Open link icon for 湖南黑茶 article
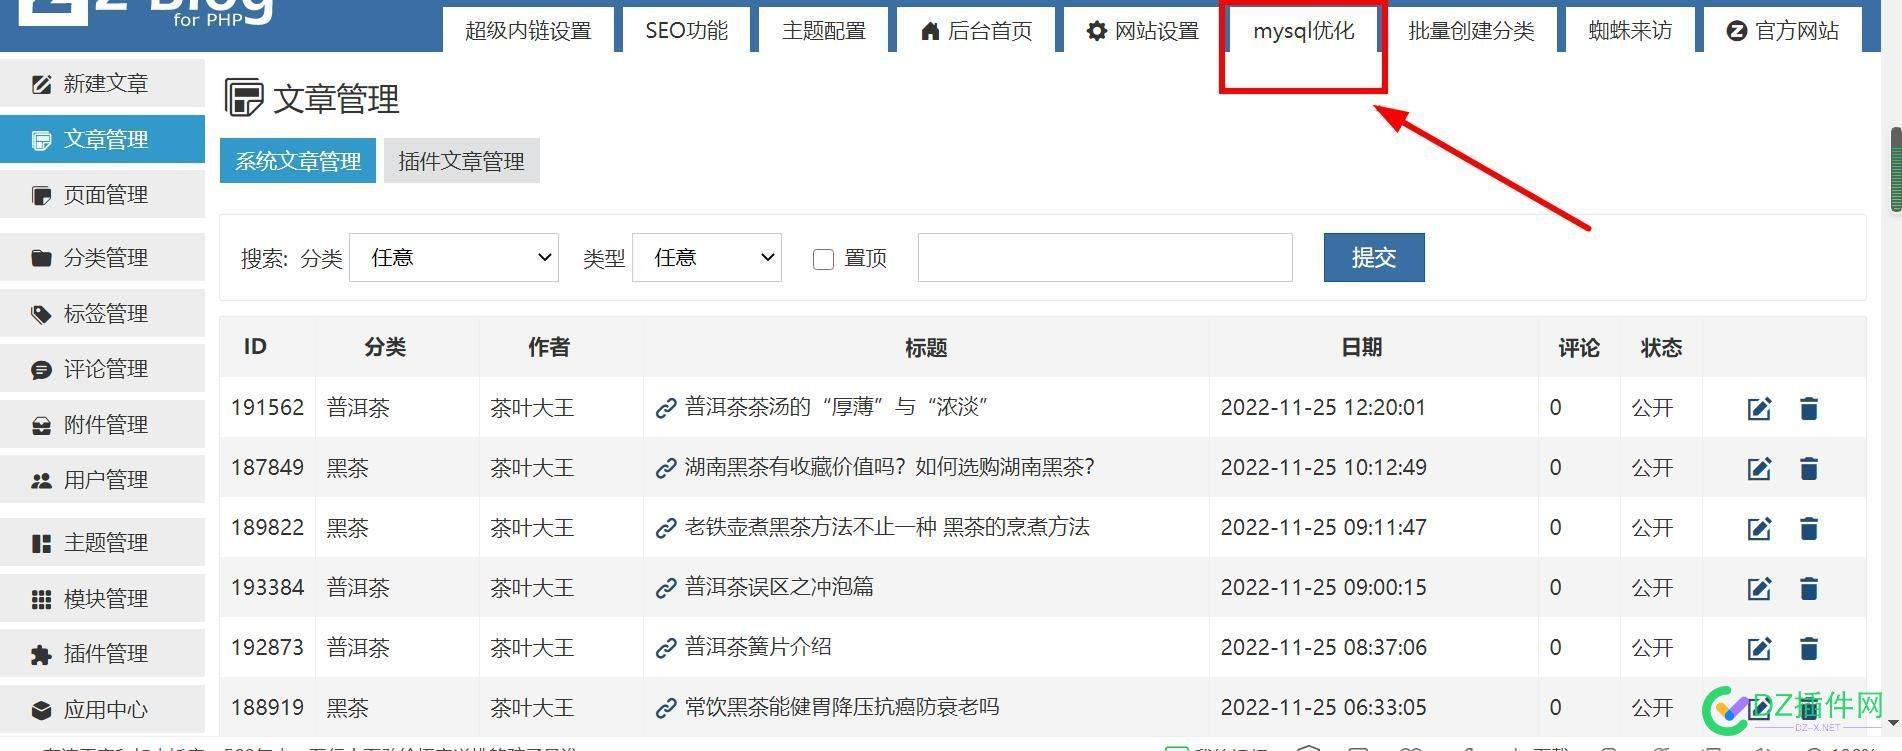The image size is (1902, 751). tap(666, 468)
